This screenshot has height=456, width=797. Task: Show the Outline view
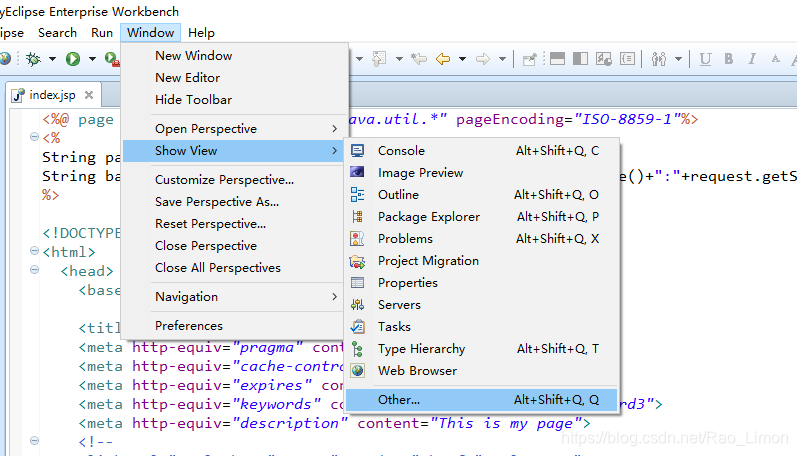pyautogui.click(x=481, y=194)
